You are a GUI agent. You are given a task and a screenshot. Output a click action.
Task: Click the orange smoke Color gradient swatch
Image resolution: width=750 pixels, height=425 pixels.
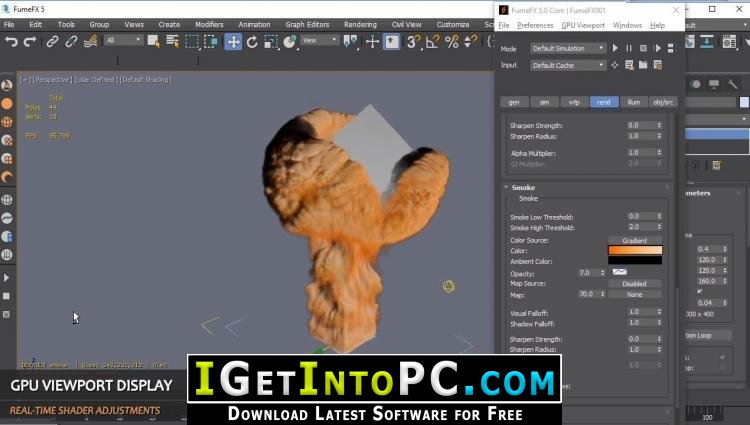pos(635,250)
